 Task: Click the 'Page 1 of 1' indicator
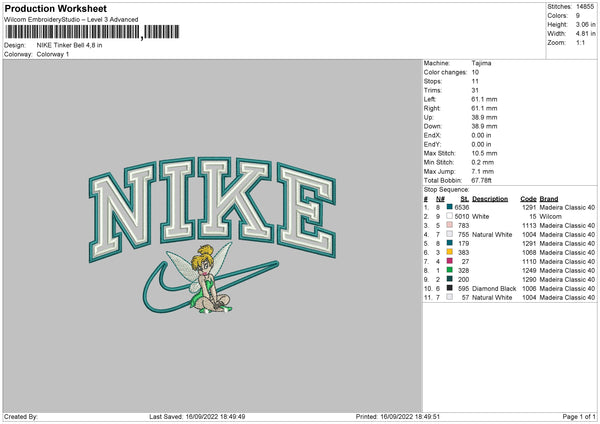click(579, 416)
